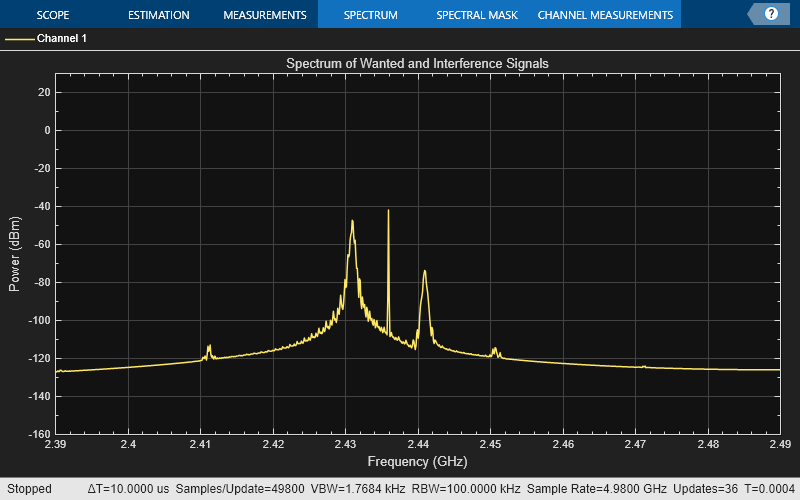This screenshot has height=500, width=800.
Task: Click the T=0.0004 status entry
Action: pyautogui.click(x=770, y=489)
